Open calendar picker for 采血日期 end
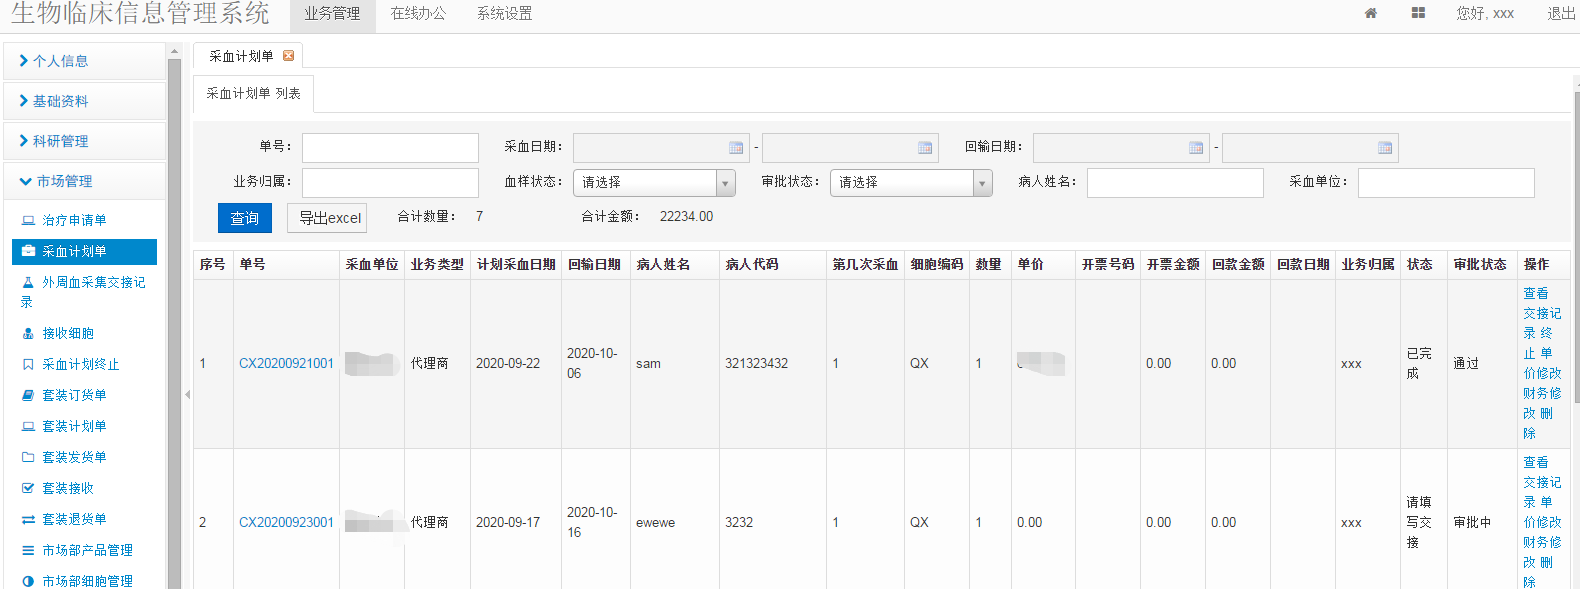1580x589 pixels. (x=925, y=148)
